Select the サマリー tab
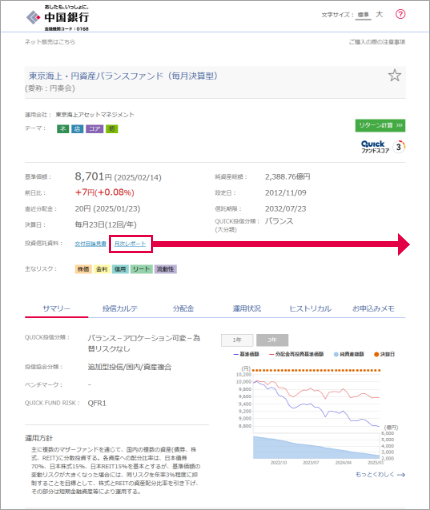430x510 pixels. [x=56, y=309]
